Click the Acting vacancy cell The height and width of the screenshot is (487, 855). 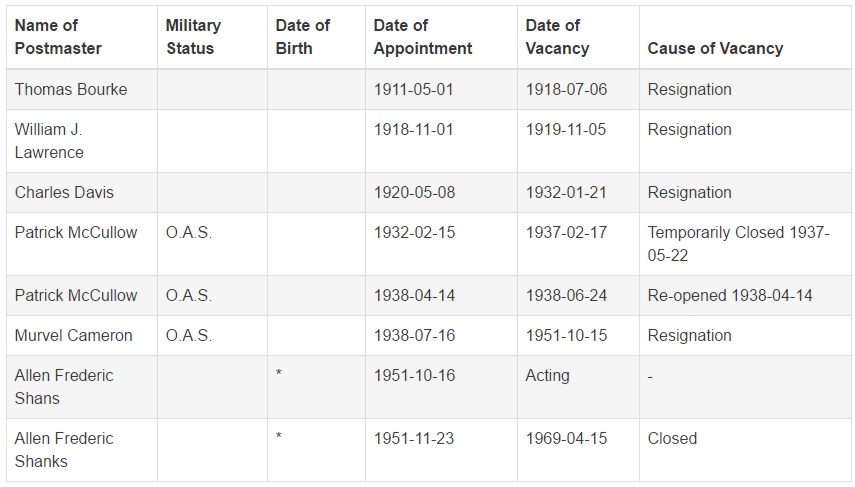point(547,376)
